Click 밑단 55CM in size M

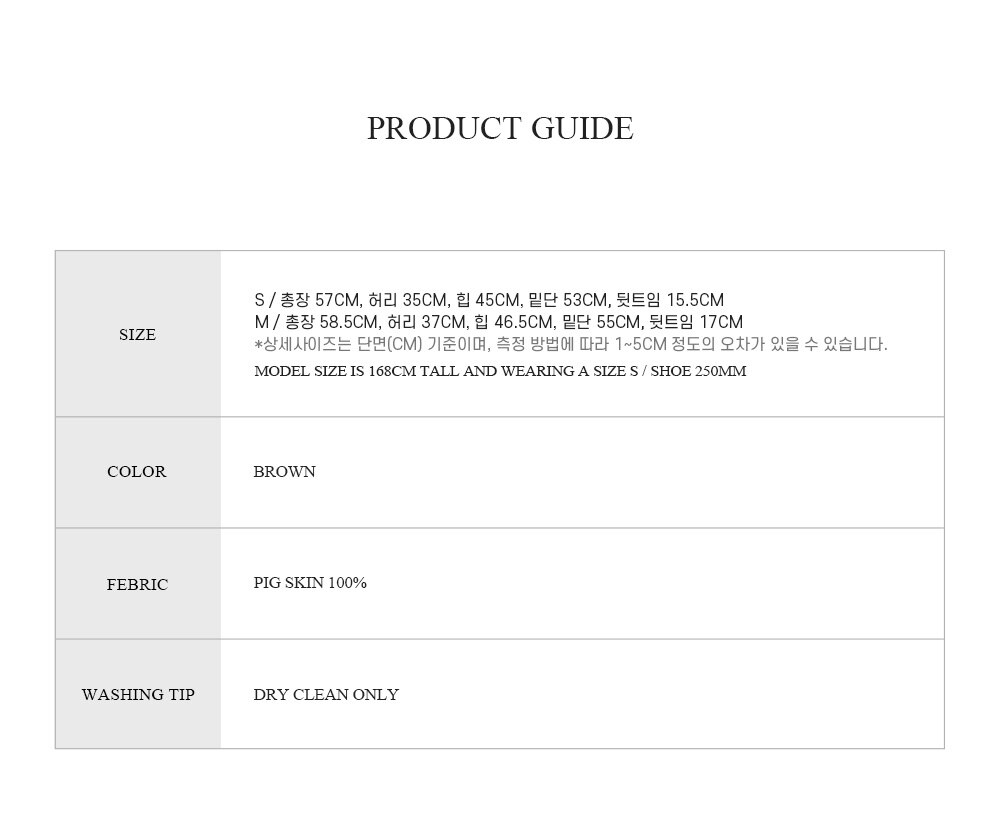pyautogui.click(x=602, y=321)
